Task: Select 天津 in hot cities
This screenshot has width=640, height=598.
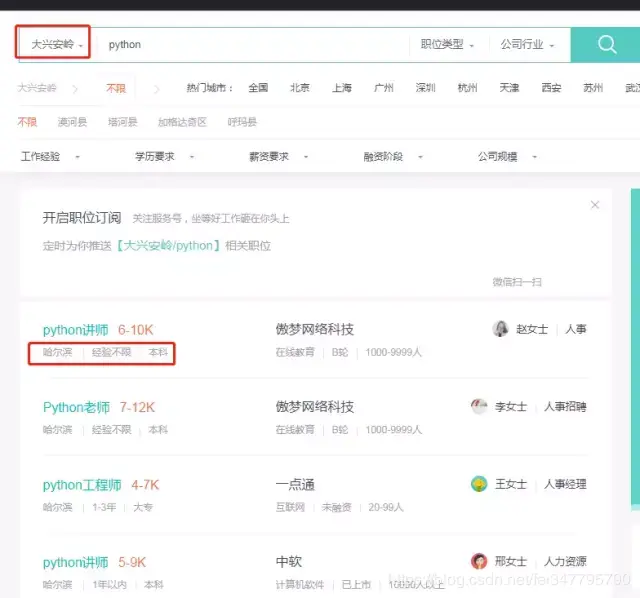Action: [509, 88]
